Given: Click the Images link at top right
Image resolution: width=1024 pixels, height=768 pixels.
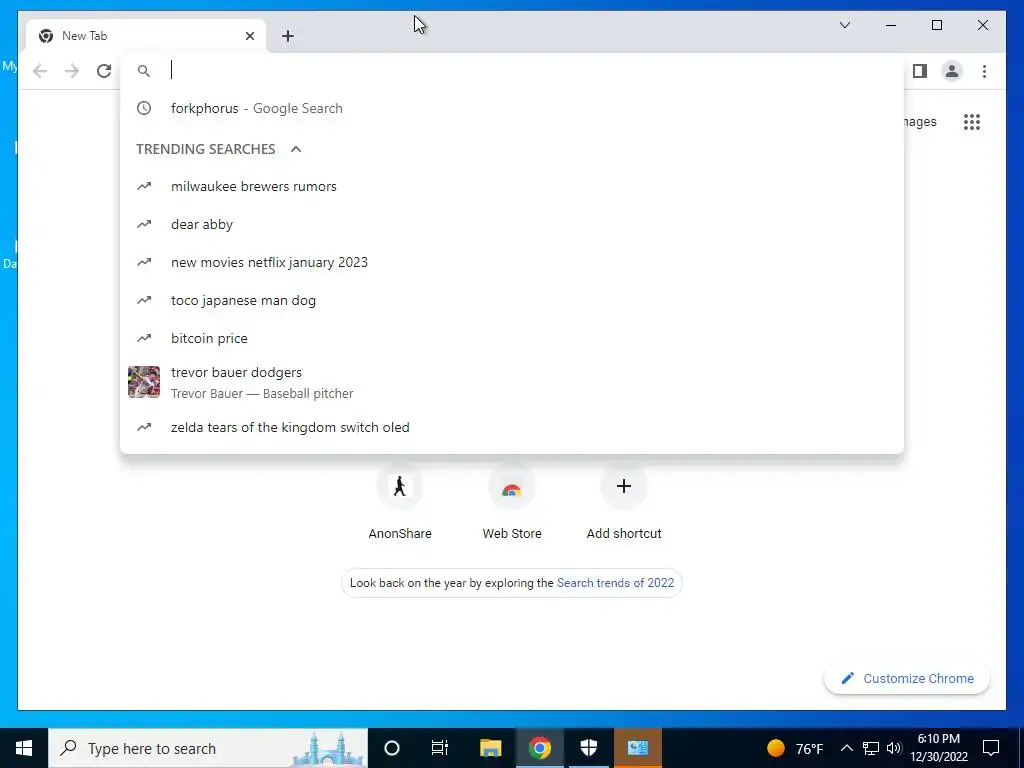Looking at the screenshot, I should (x=921, y=122).
